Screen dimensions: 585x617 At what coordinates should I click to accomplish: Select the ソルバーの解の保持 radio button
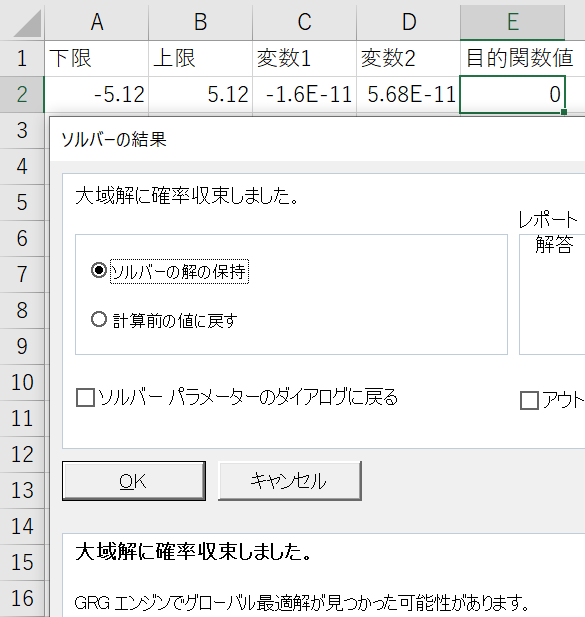pyautogui.click(x=99, y=271)
